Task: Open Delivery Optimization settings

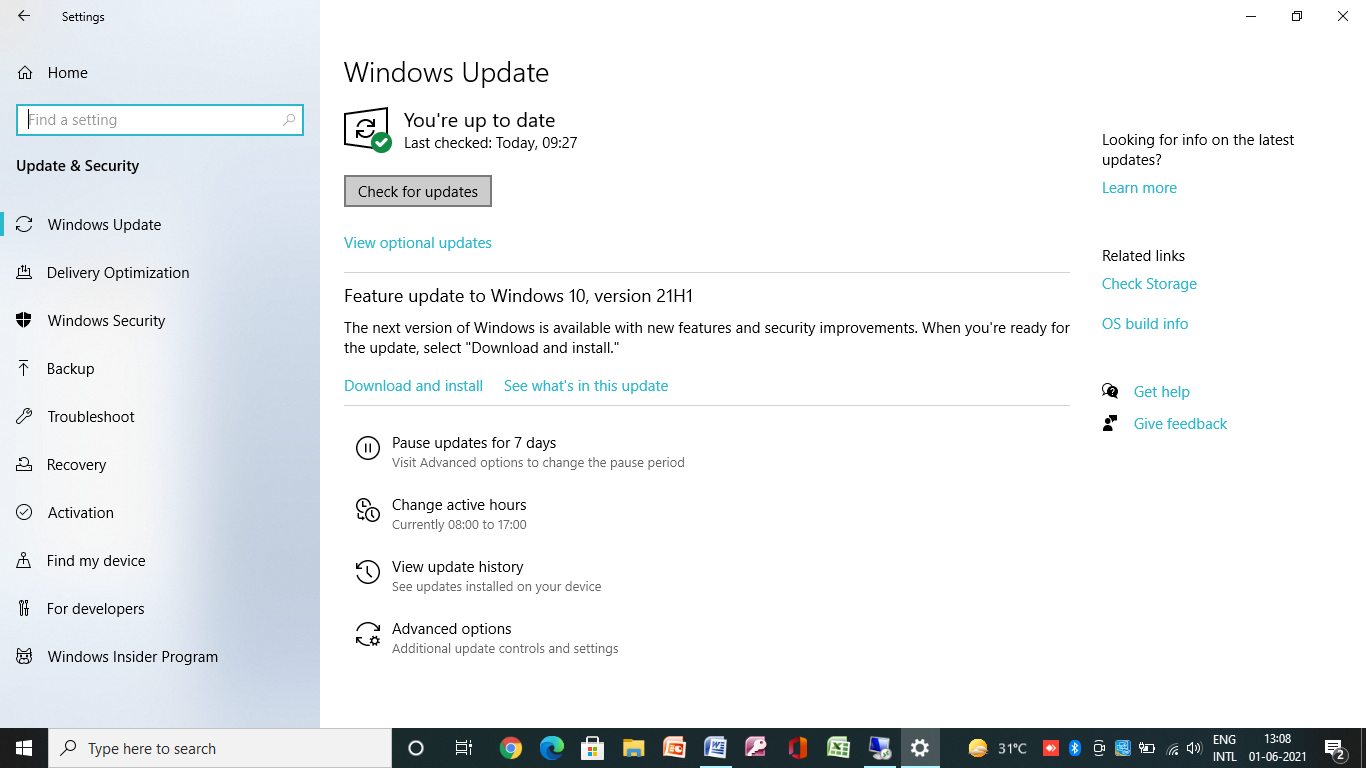Action: coord(160,272)
